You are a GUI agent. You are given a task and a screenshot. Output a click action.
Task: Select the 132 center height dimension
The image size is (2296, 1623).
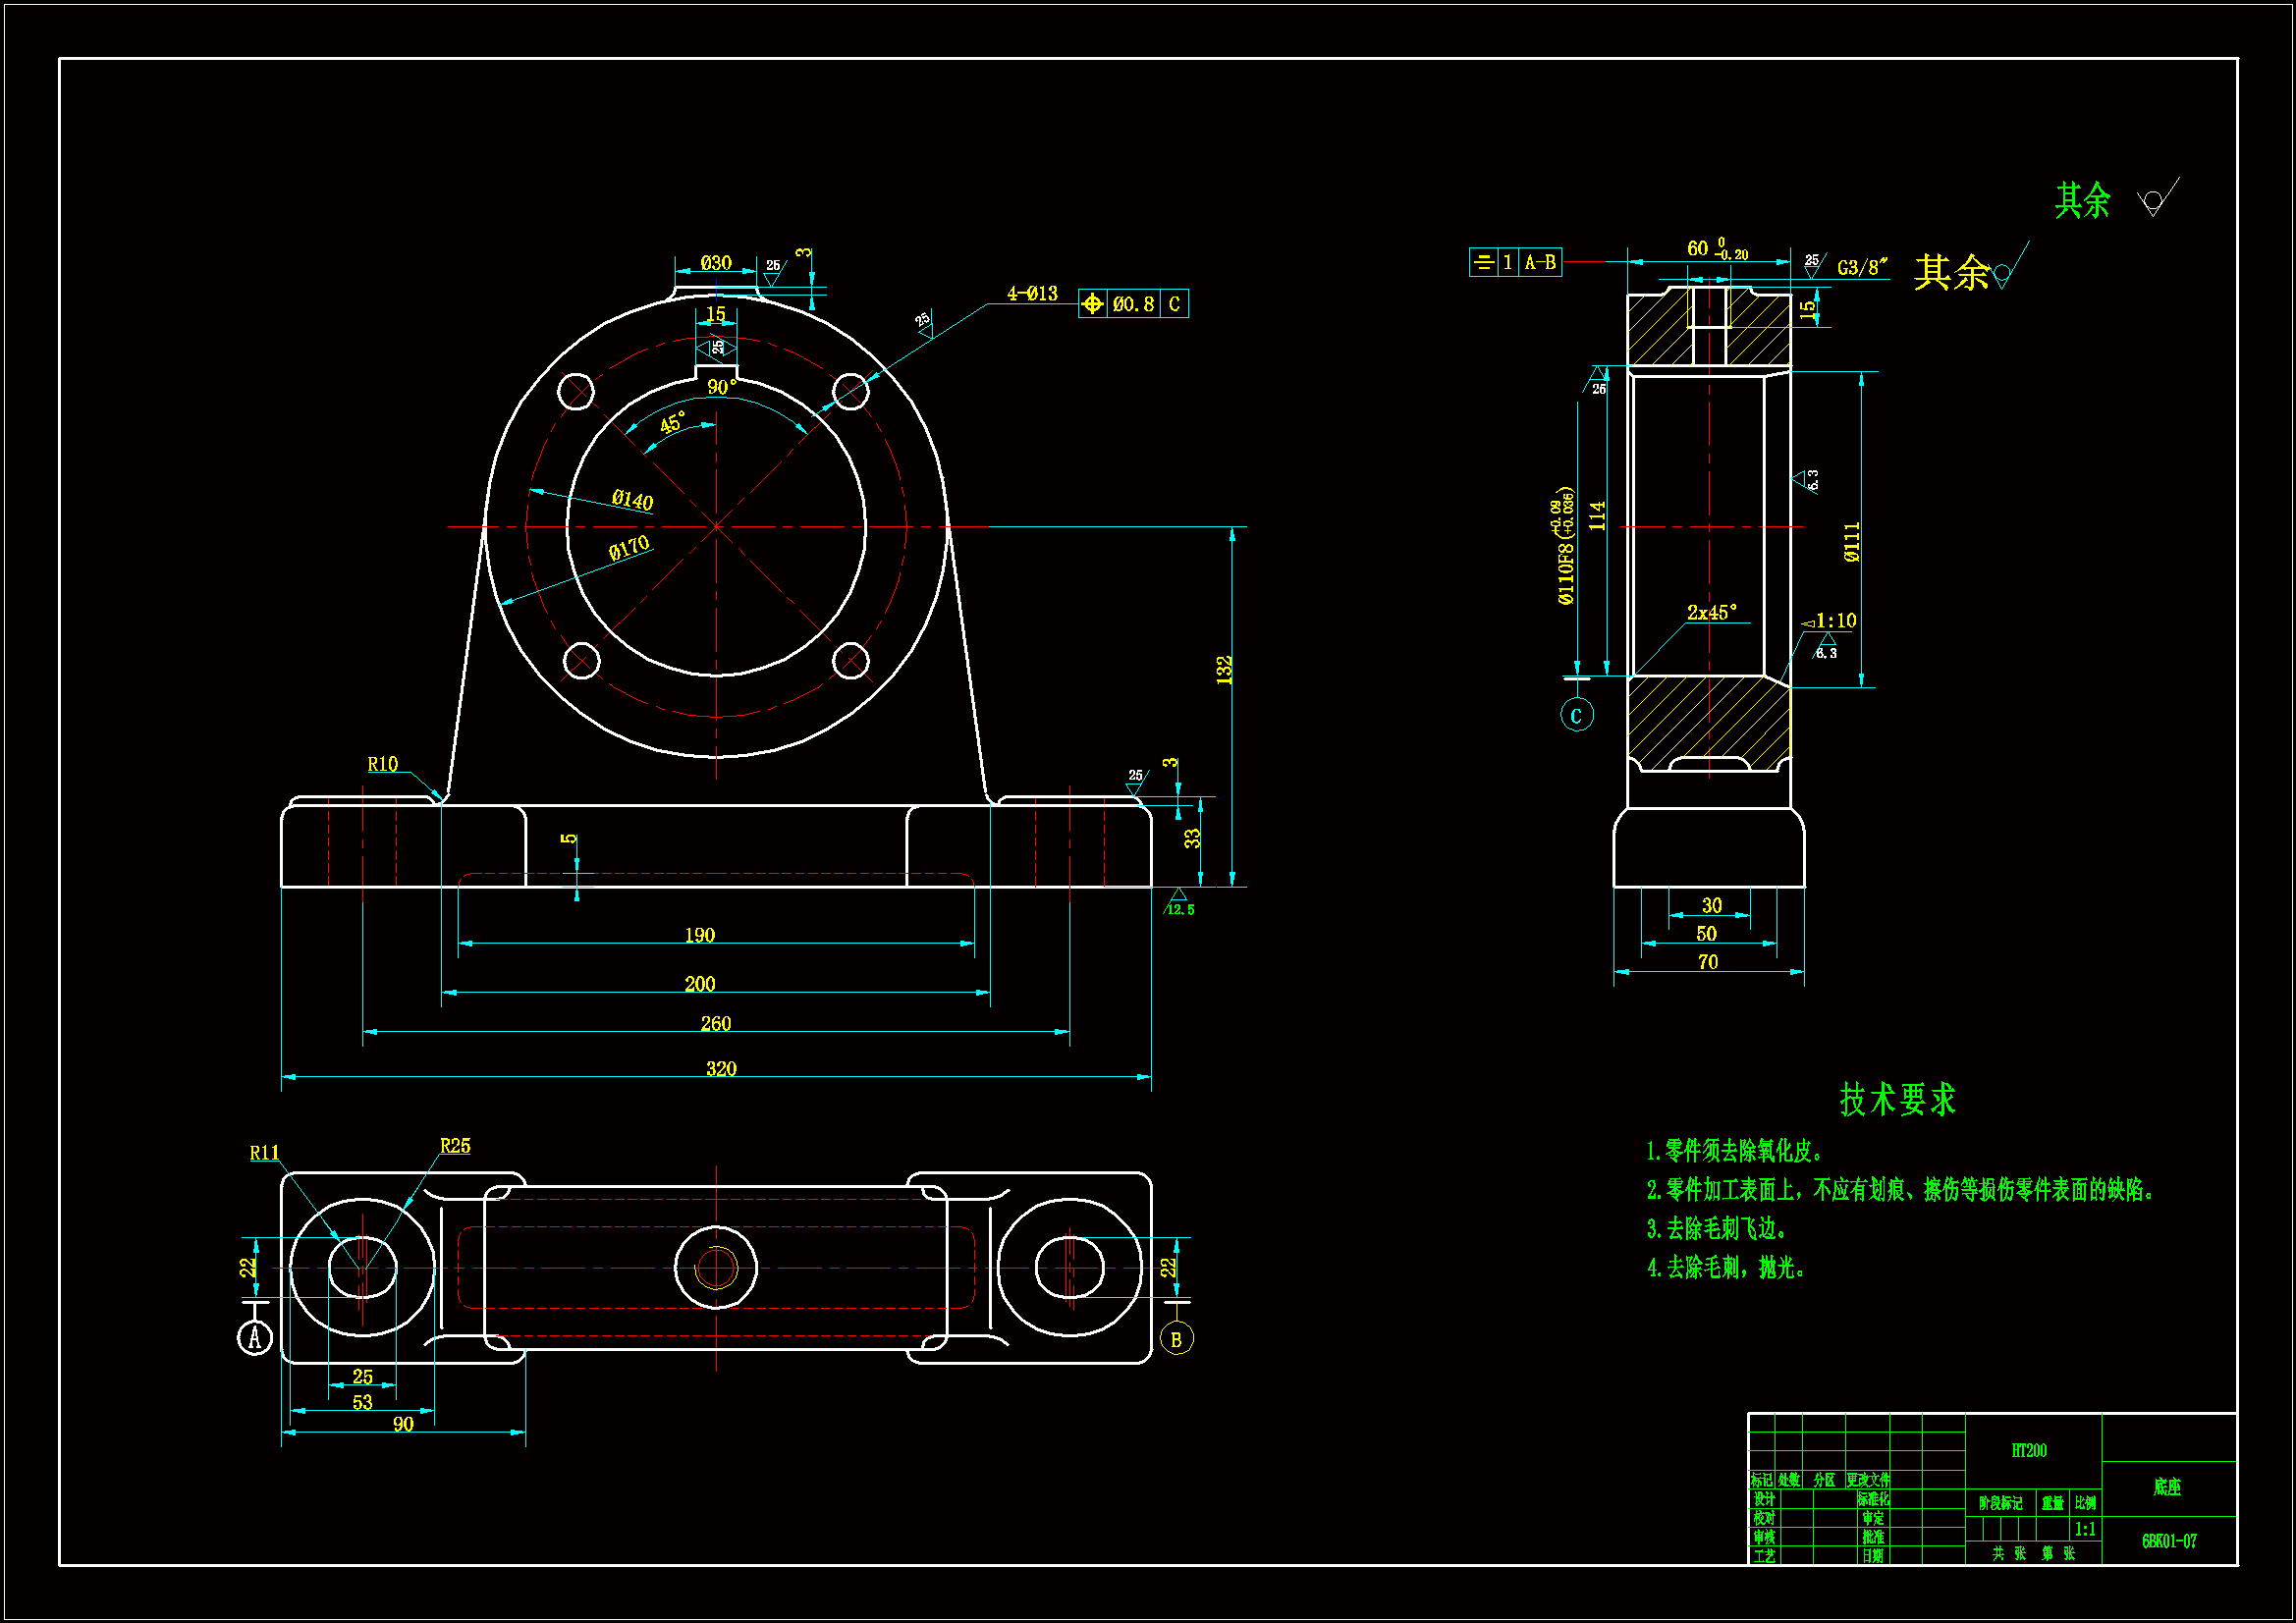[x=1224, y=669]
